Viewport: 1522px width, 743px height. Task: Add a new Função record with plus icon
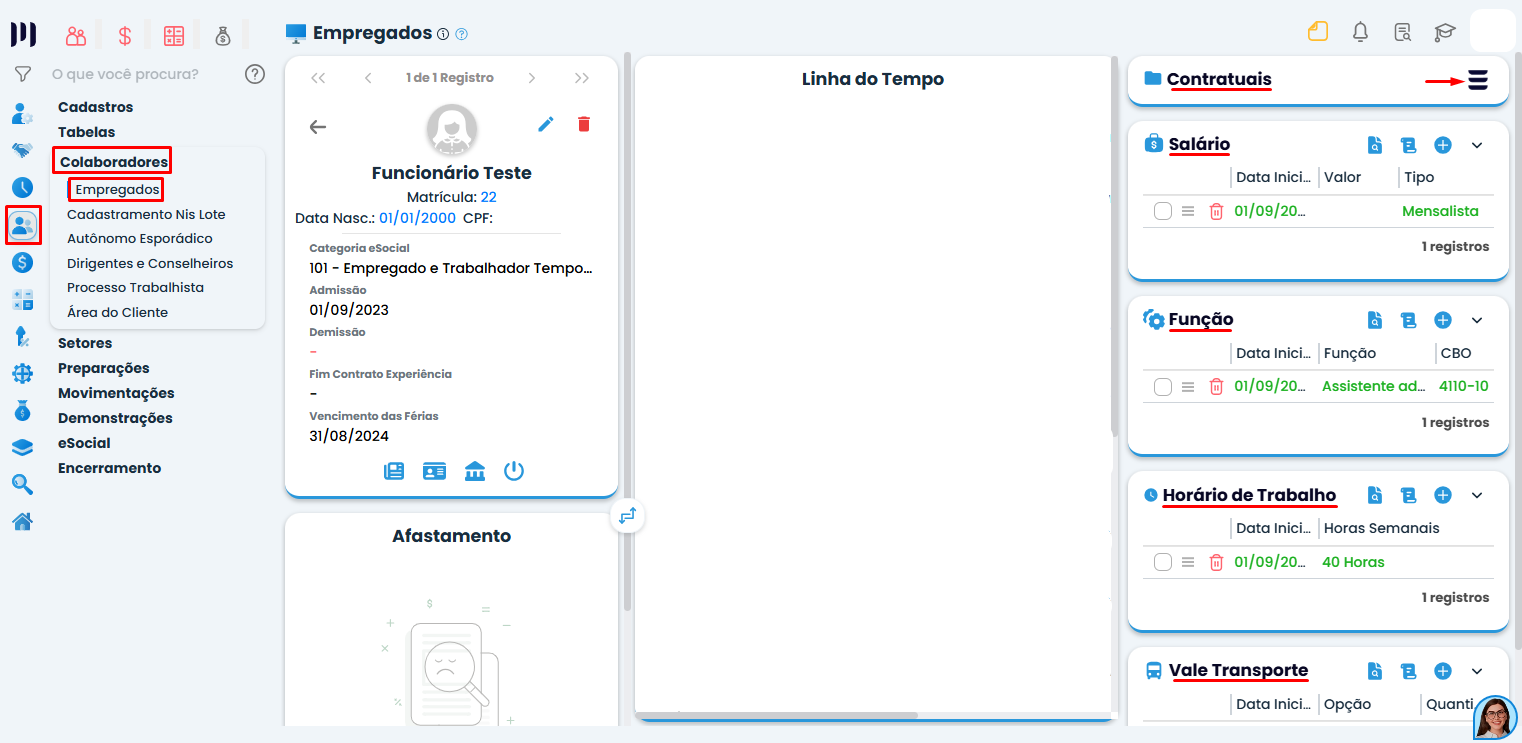point(1443,320)
